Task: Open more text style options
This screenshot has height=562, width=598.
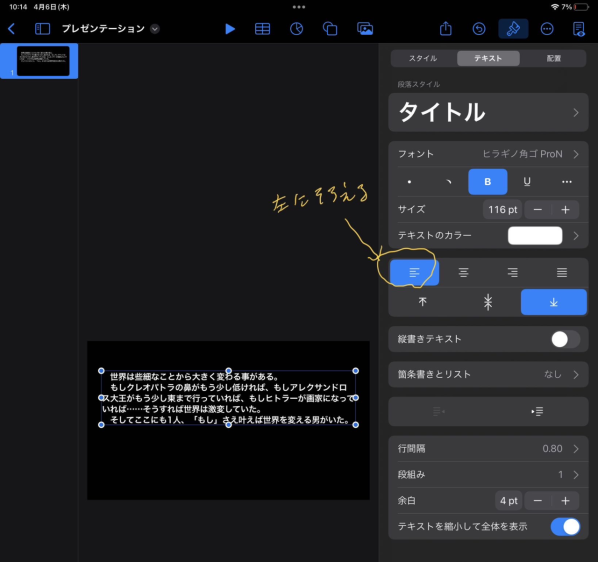Action: click(x=567, y=182)
